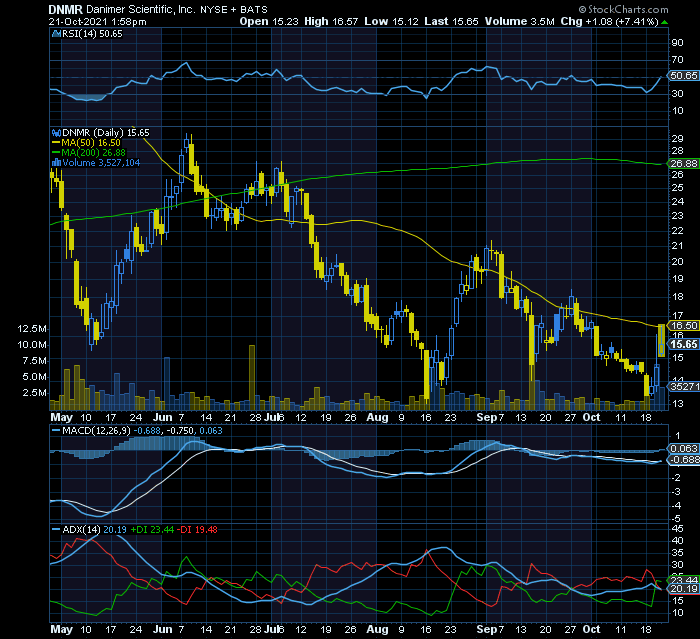This screenshot has width=700, height=639.
Task: Click the 7.5M volume scale label
Action: (x=34, y=361)
